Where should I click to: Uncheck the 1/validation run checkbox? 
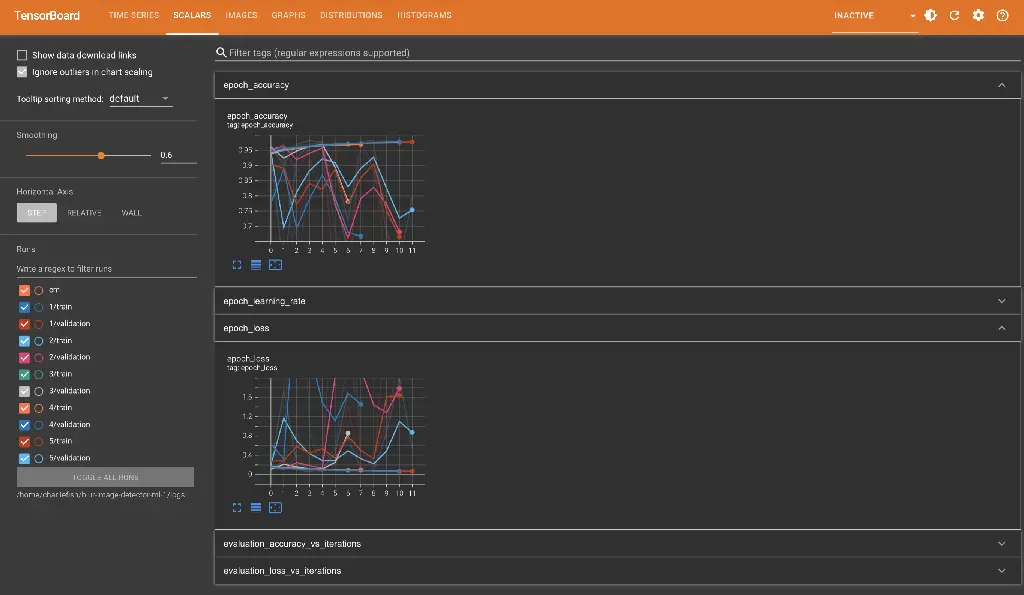[25, 324]
